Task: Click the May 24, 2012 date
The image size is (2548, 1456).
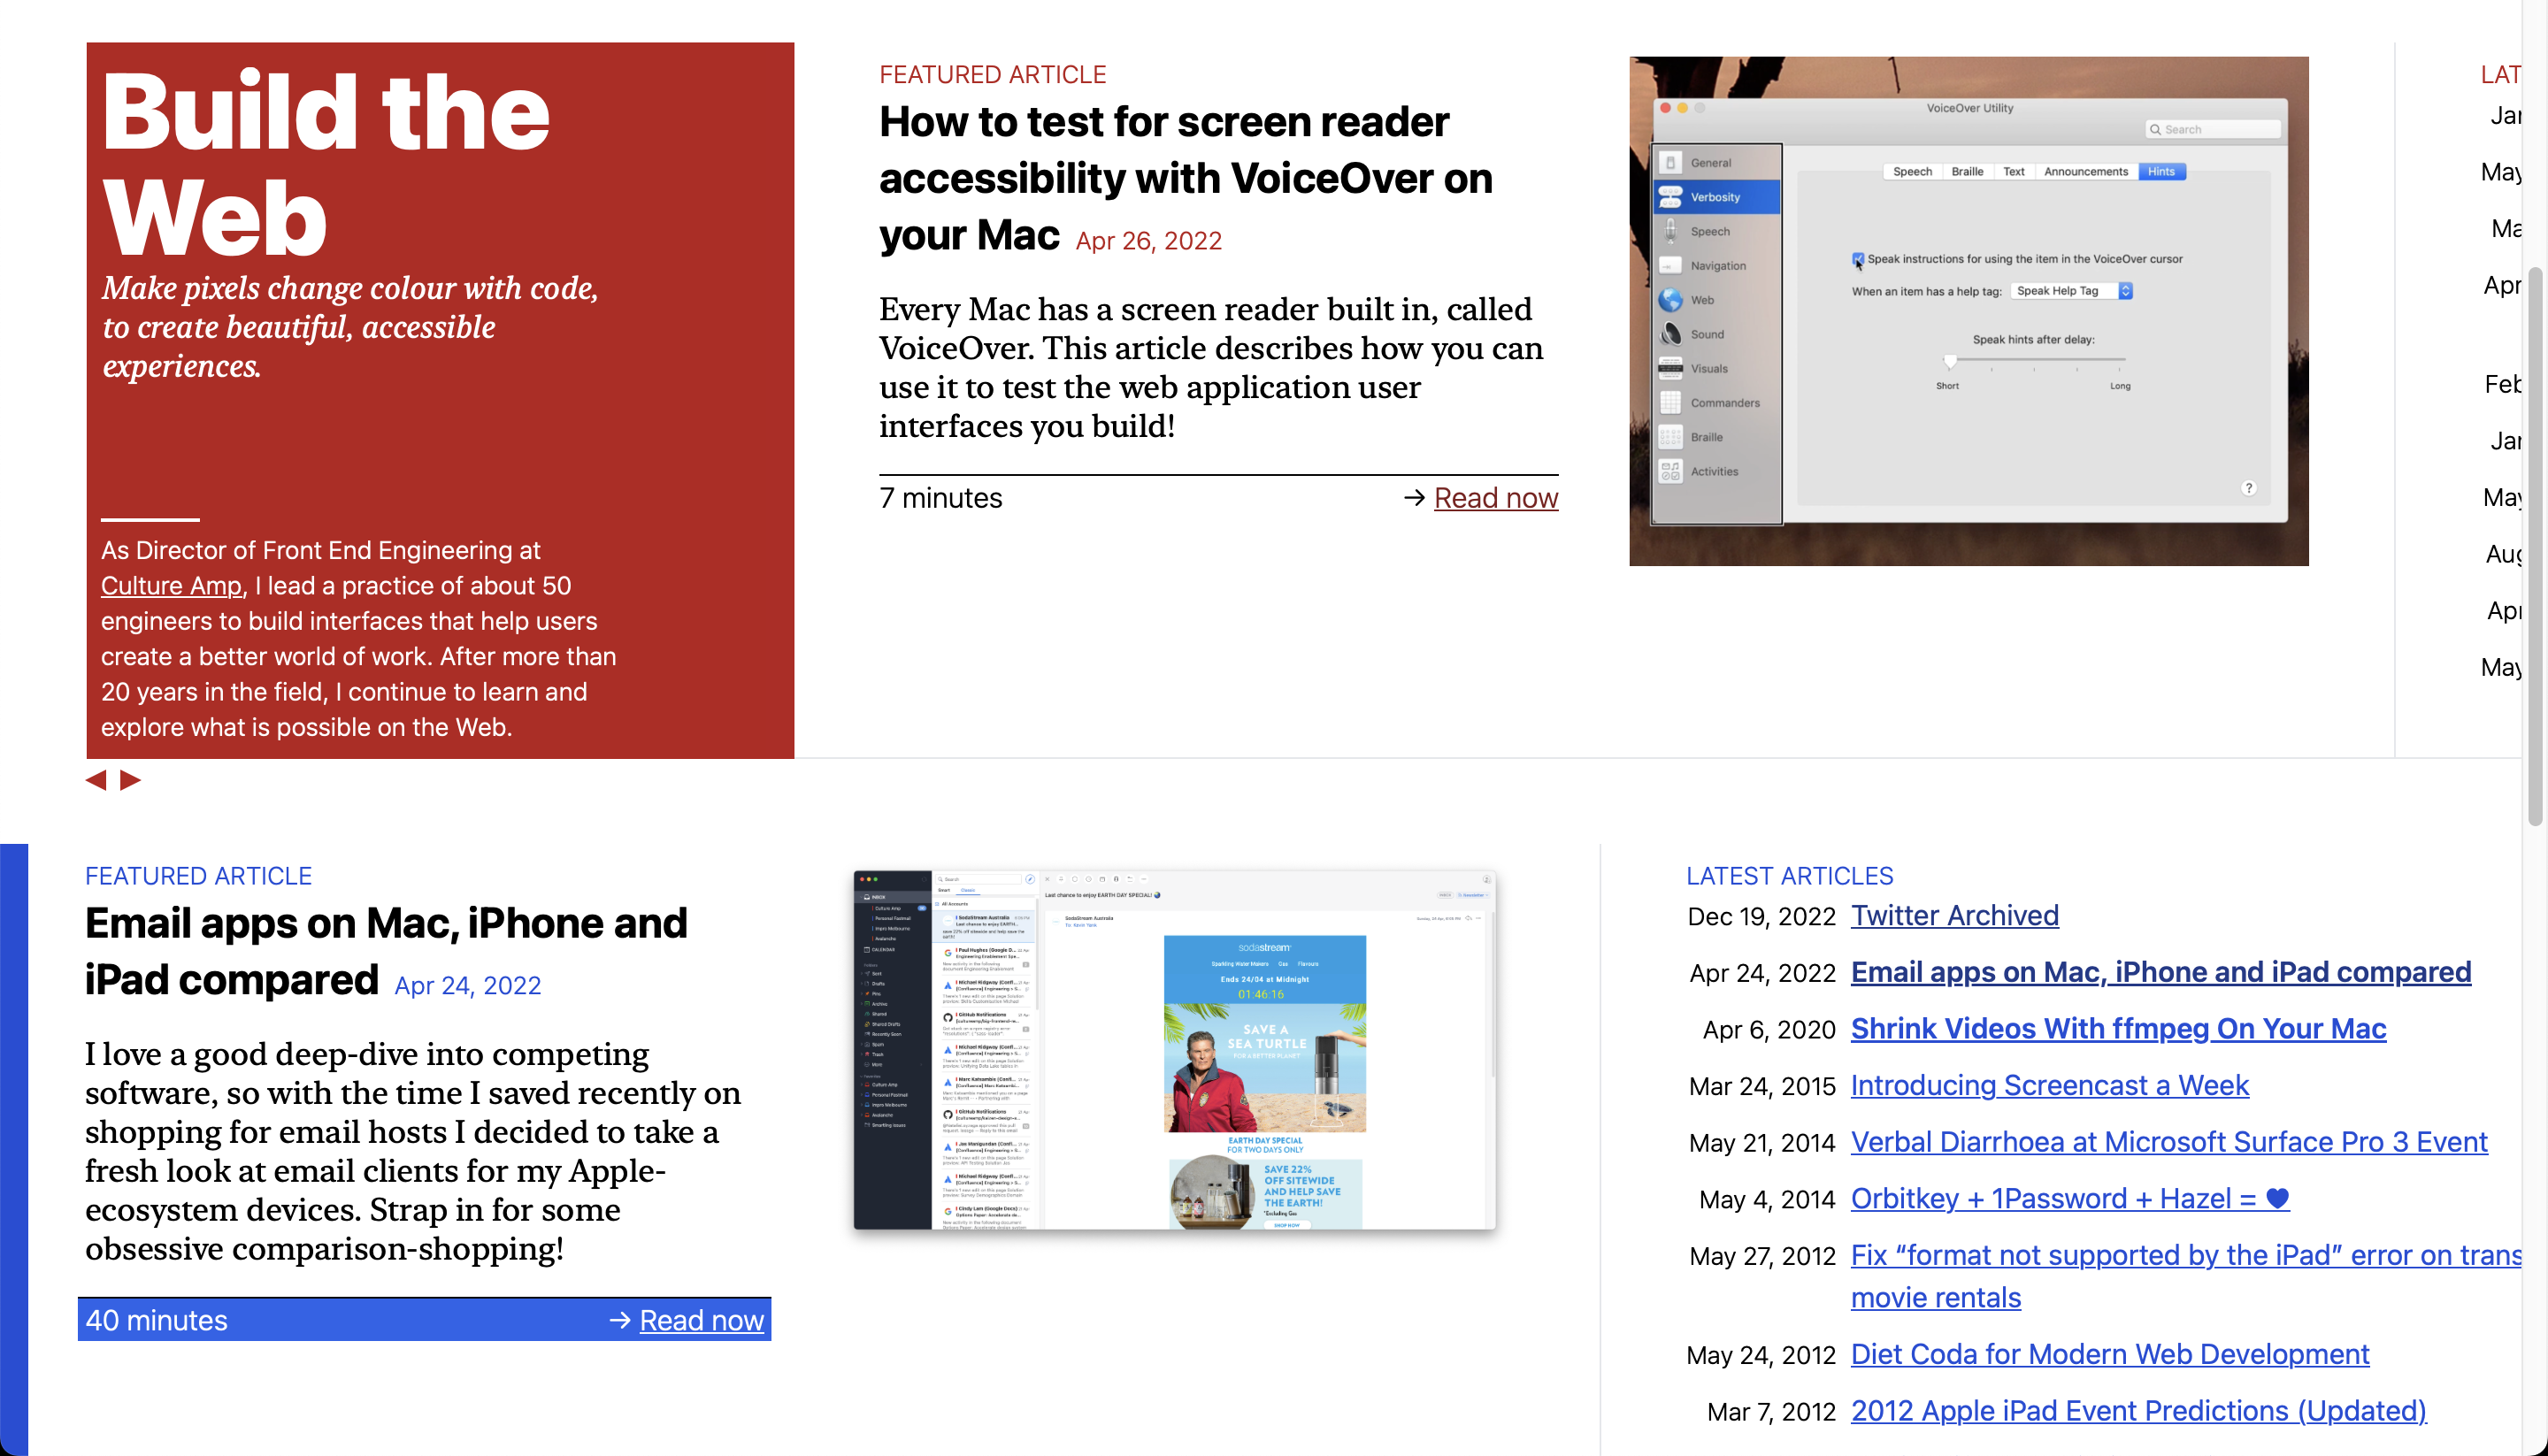Action: (x=1761, y=1355)
